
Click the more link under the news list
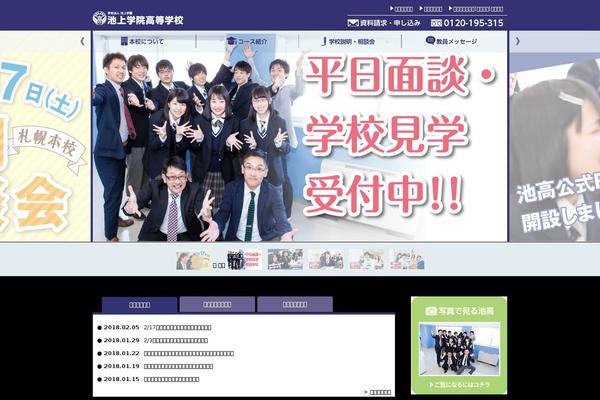click(377, 392)
